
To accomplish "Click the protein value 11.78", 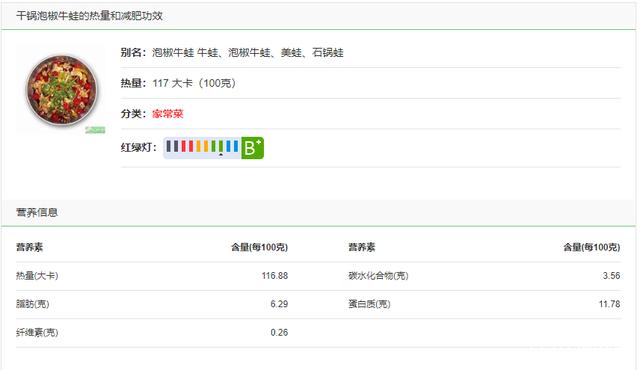I will click(609, 304).
